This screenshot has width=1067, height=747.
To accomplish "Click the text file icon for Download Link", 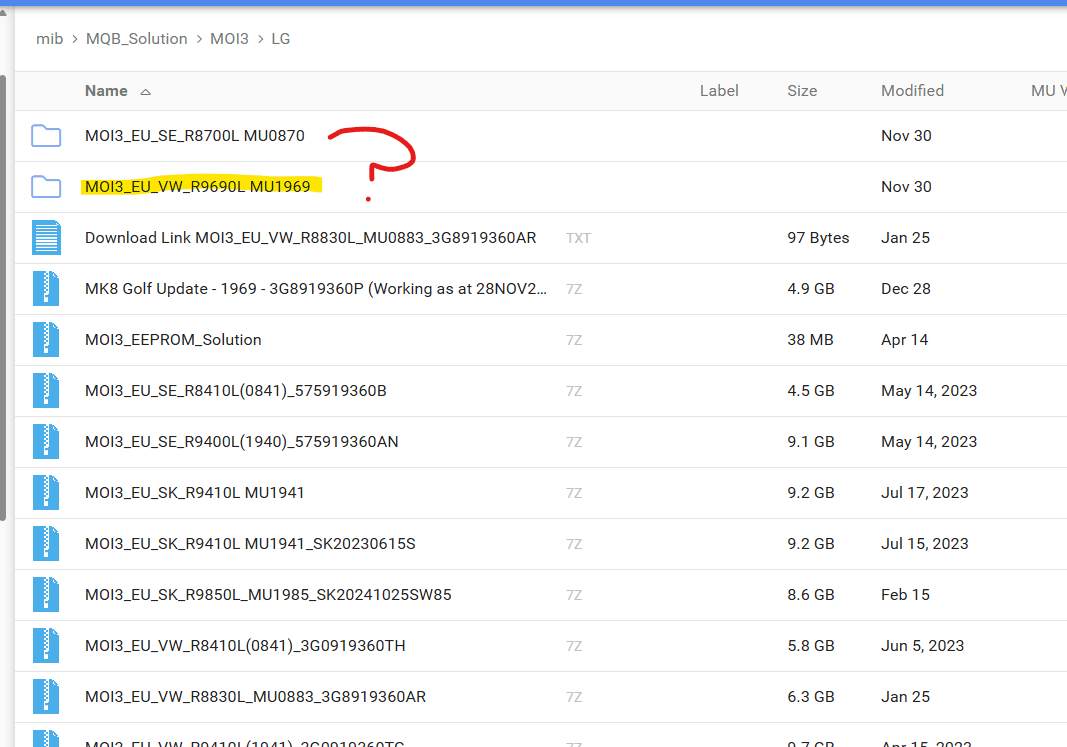I will 46,238.
